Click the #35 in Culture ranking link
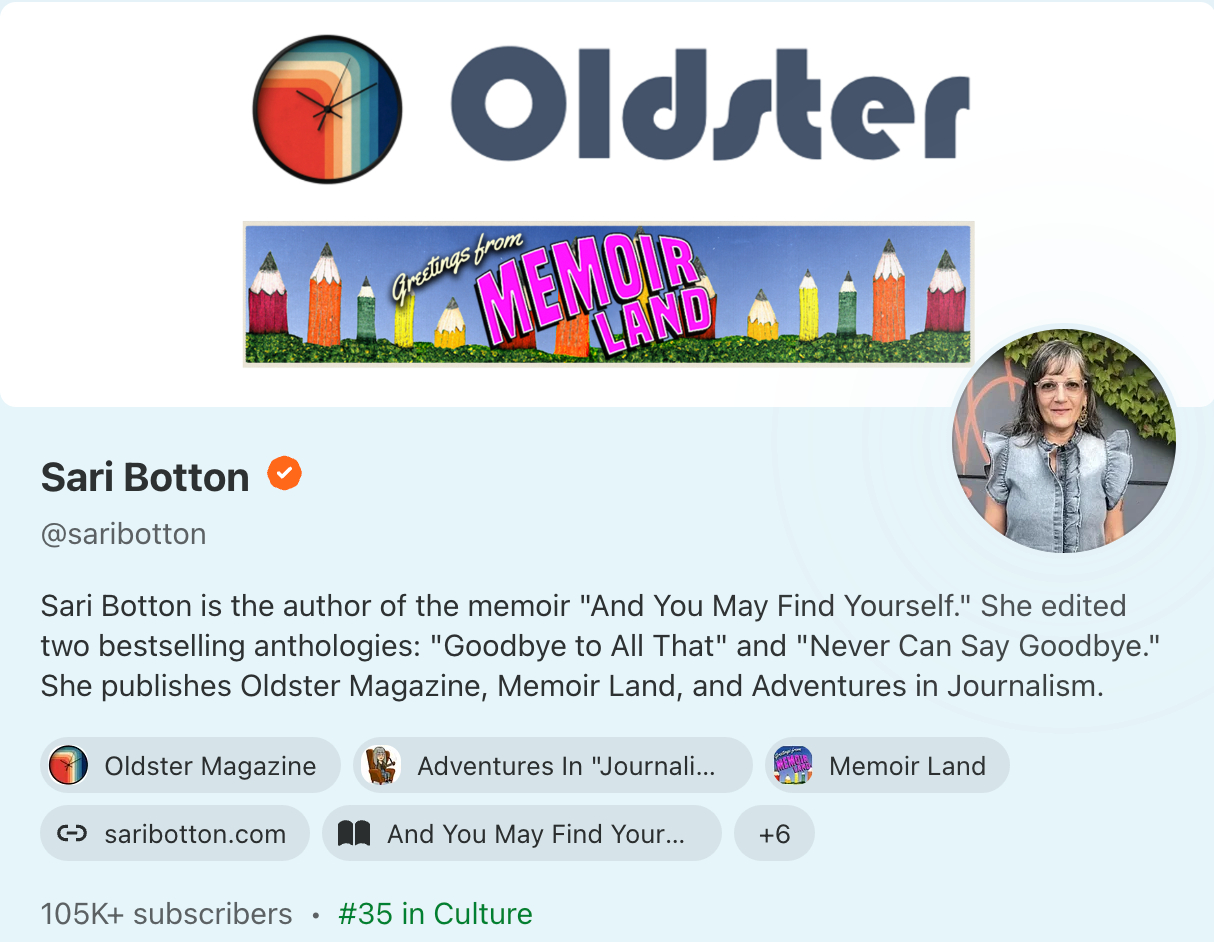Viewport: 1214px width, 942px height. click(435, 914)
